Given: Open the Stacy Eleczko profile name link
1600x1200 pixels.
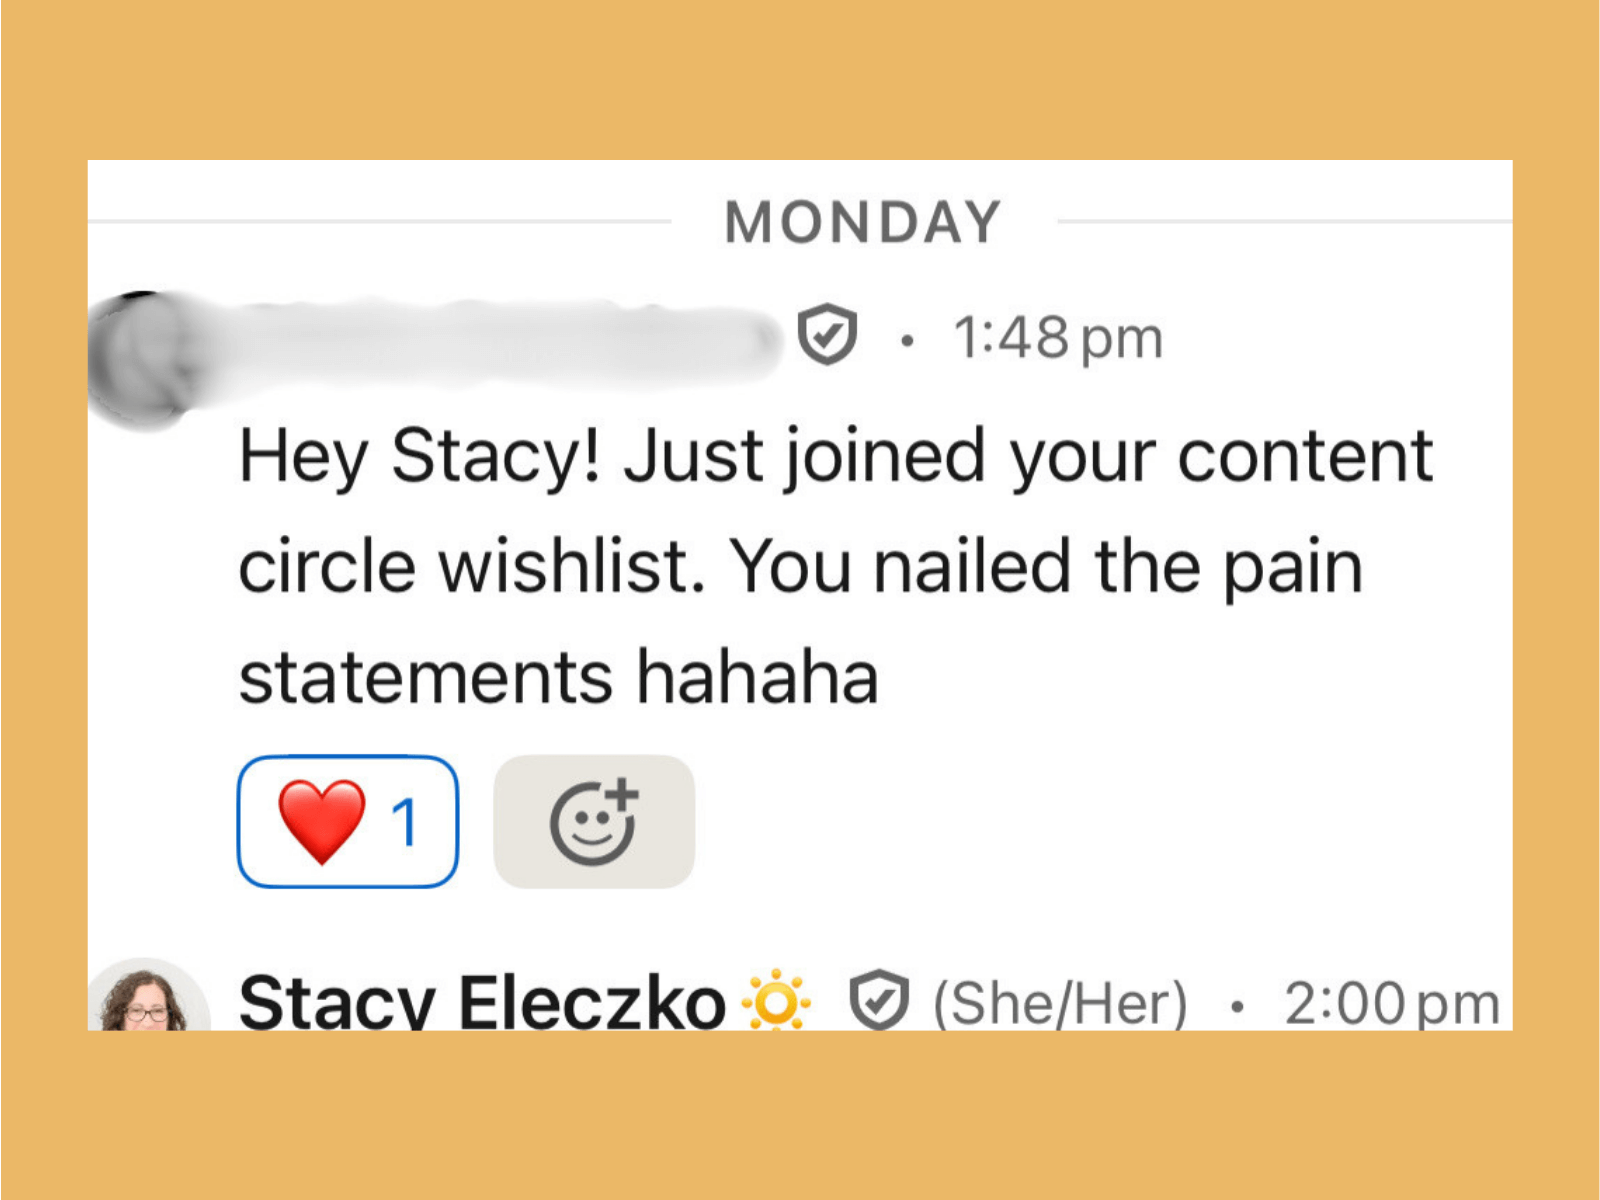Looking at the screenshot, I should click(482, 1000).
